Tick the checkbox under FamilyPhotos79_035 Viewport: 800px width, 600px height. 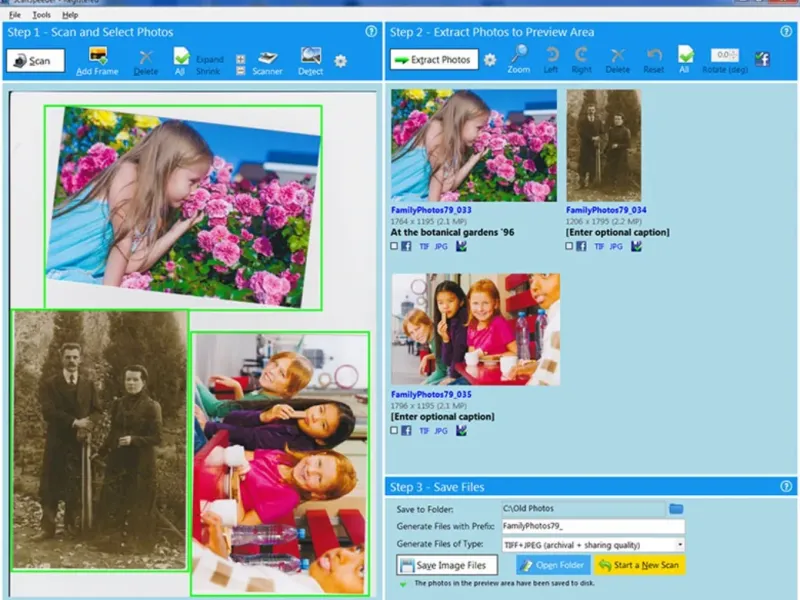395,430
